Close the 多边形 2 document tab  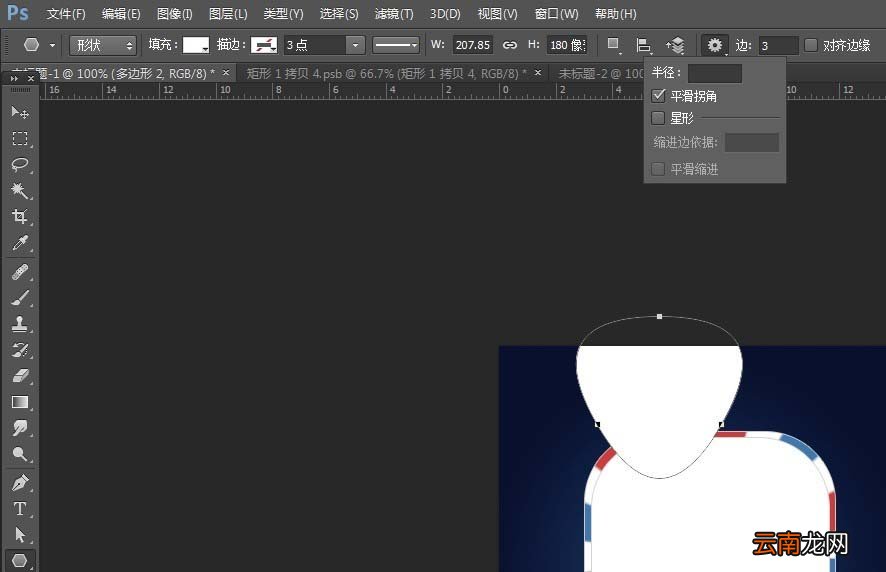[x=226, y=73]
